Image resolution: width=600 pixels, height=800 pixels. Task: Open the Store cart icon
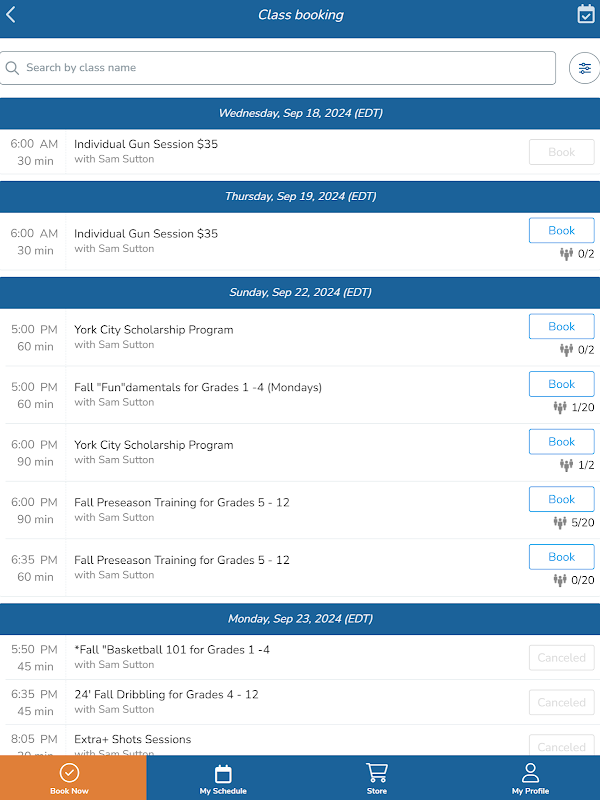(377, 772)
